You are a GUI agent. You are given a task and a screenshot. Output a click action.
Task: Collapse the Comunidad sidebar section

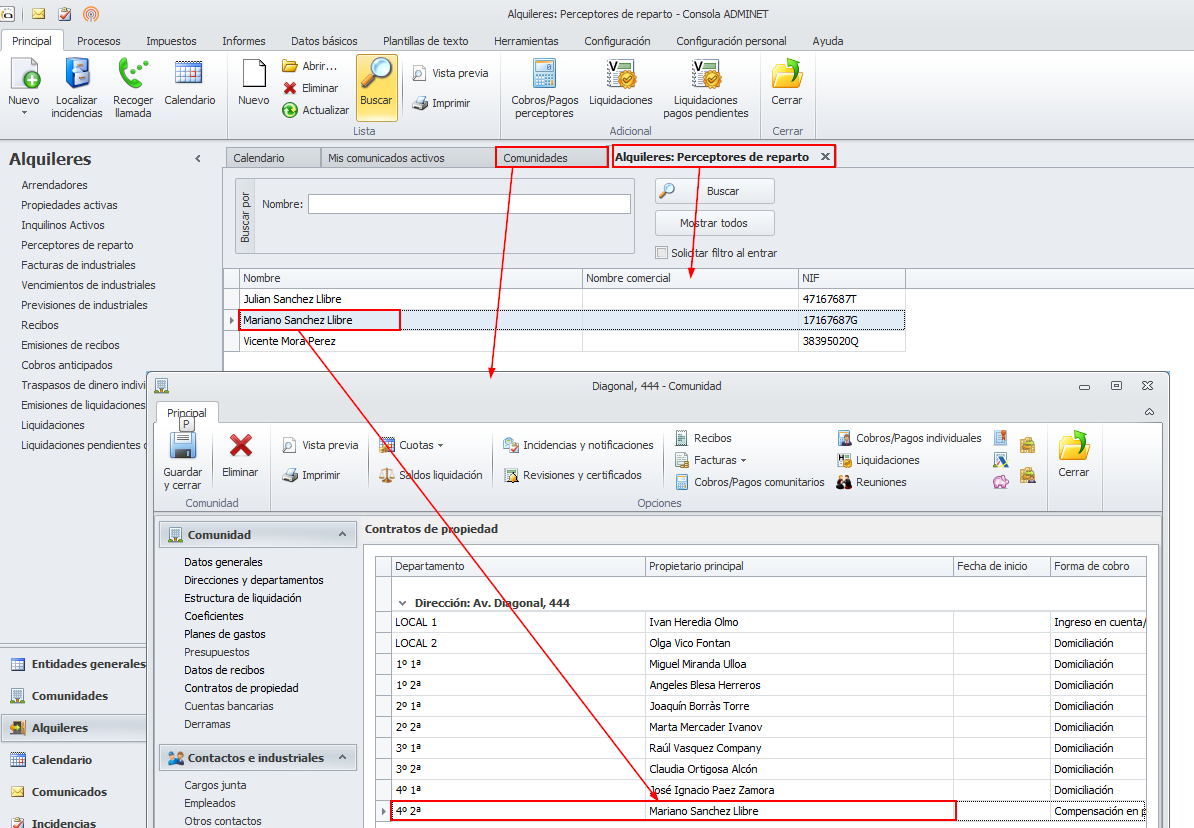point(342,535)
